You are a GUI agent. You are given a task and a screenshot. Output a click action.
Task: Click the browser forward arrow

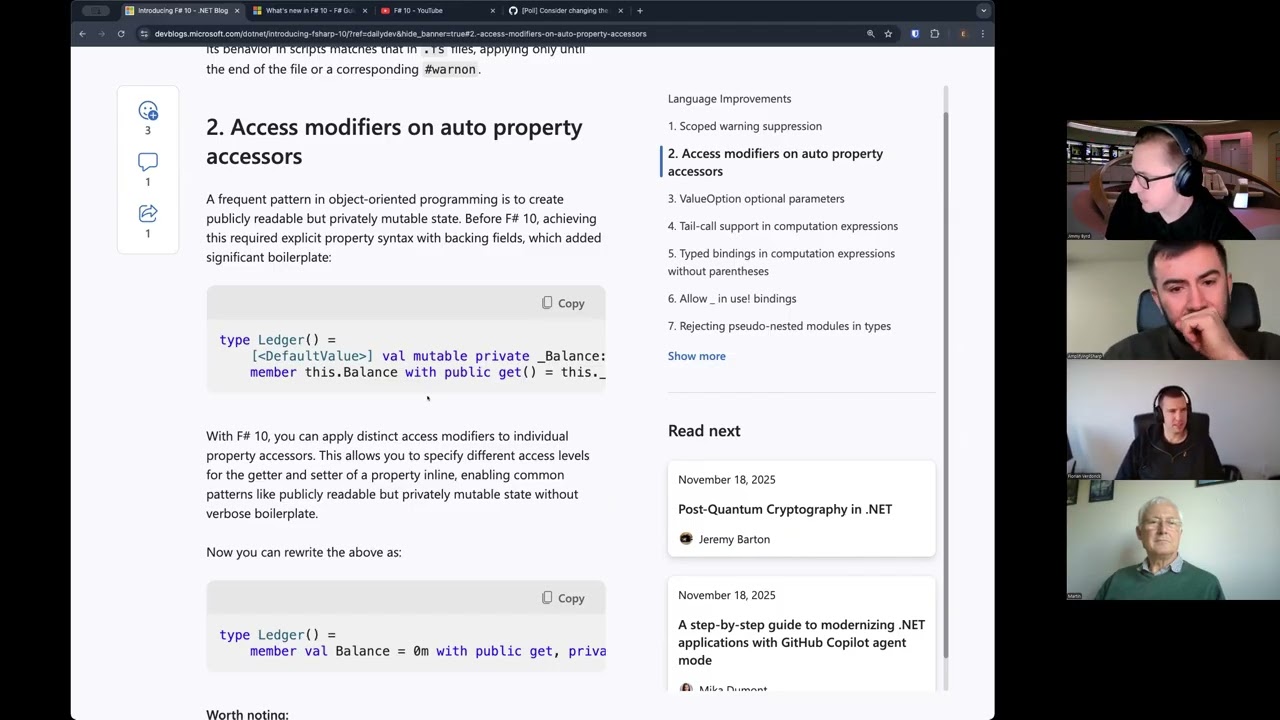(x=101, y=34)
